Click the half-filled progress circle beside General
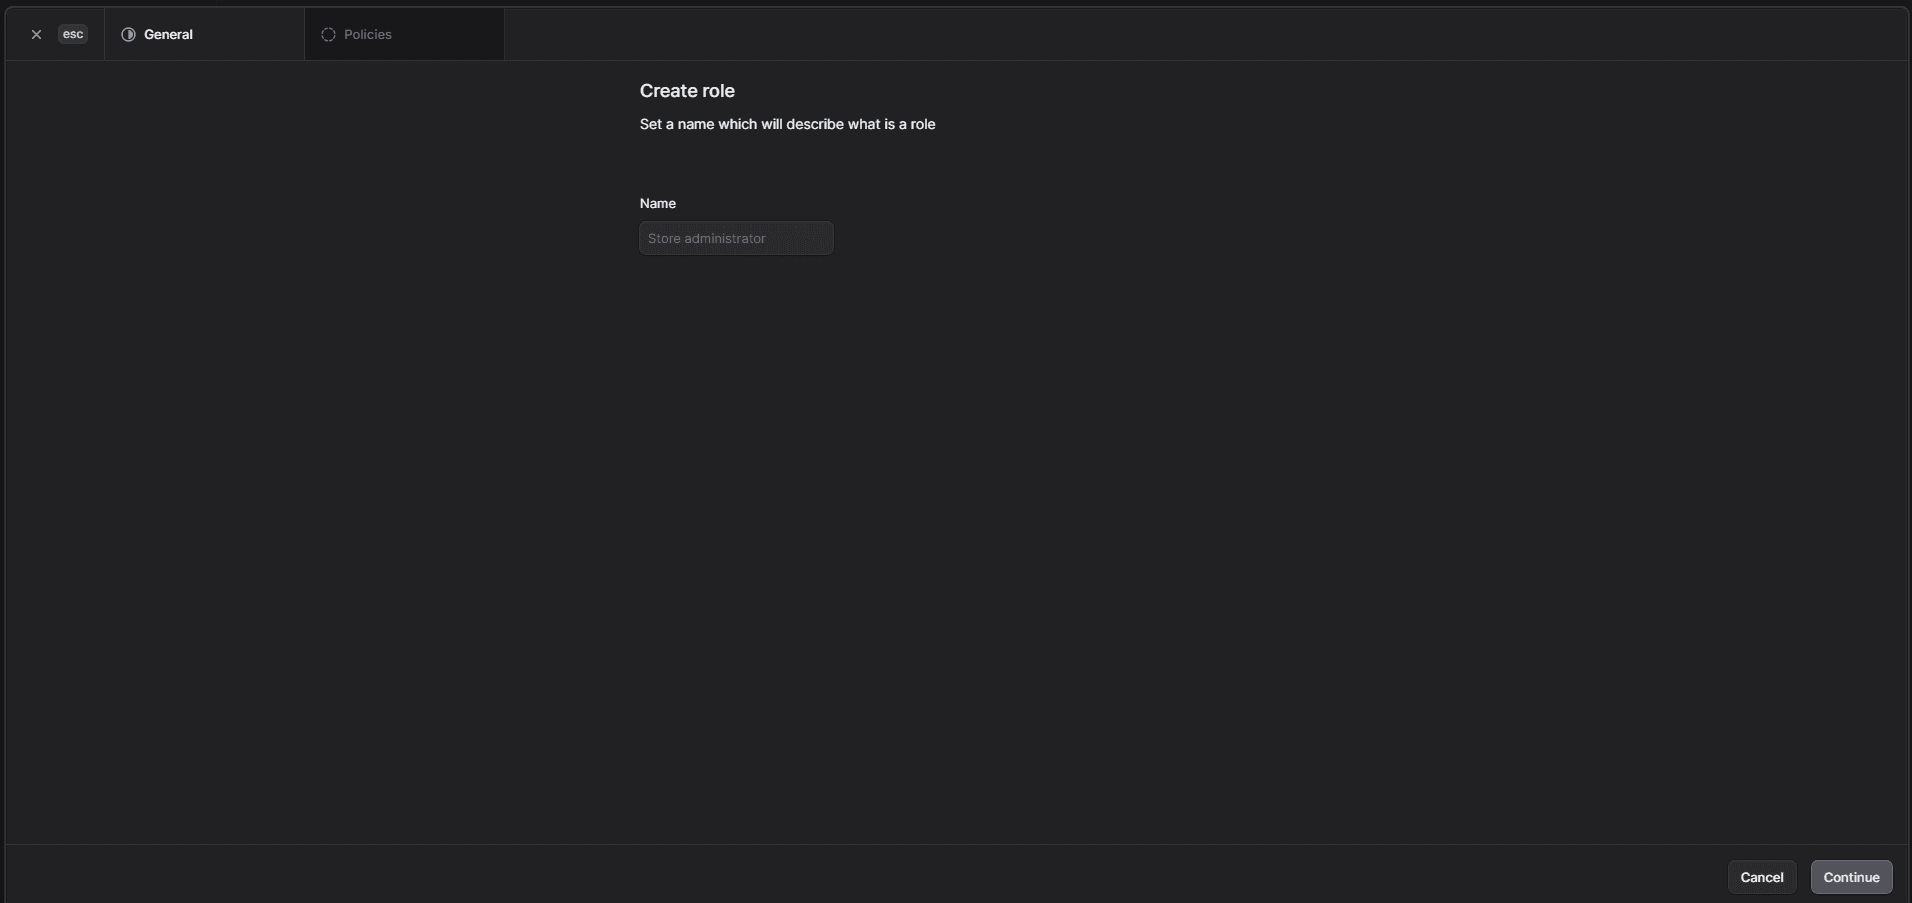This screenshot has width=1912, height=903. pos(129,33)
